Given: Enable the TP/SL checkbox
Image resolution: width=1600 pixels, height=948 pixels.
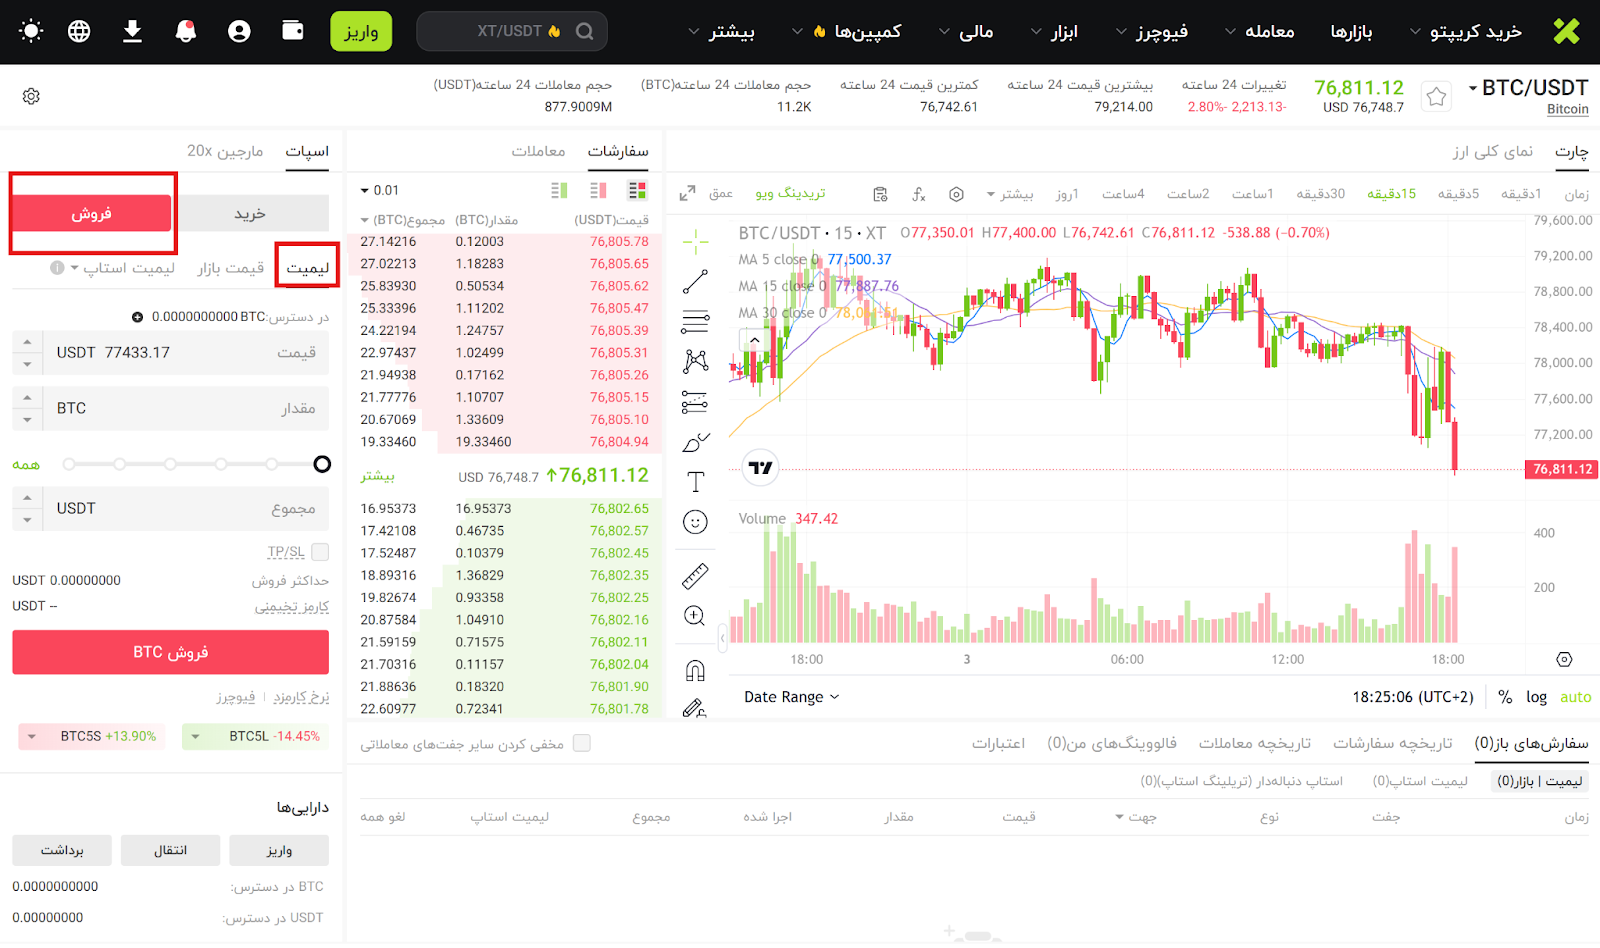Looking at the screenshot, I should pyautogui.click(x=320, y=552).
